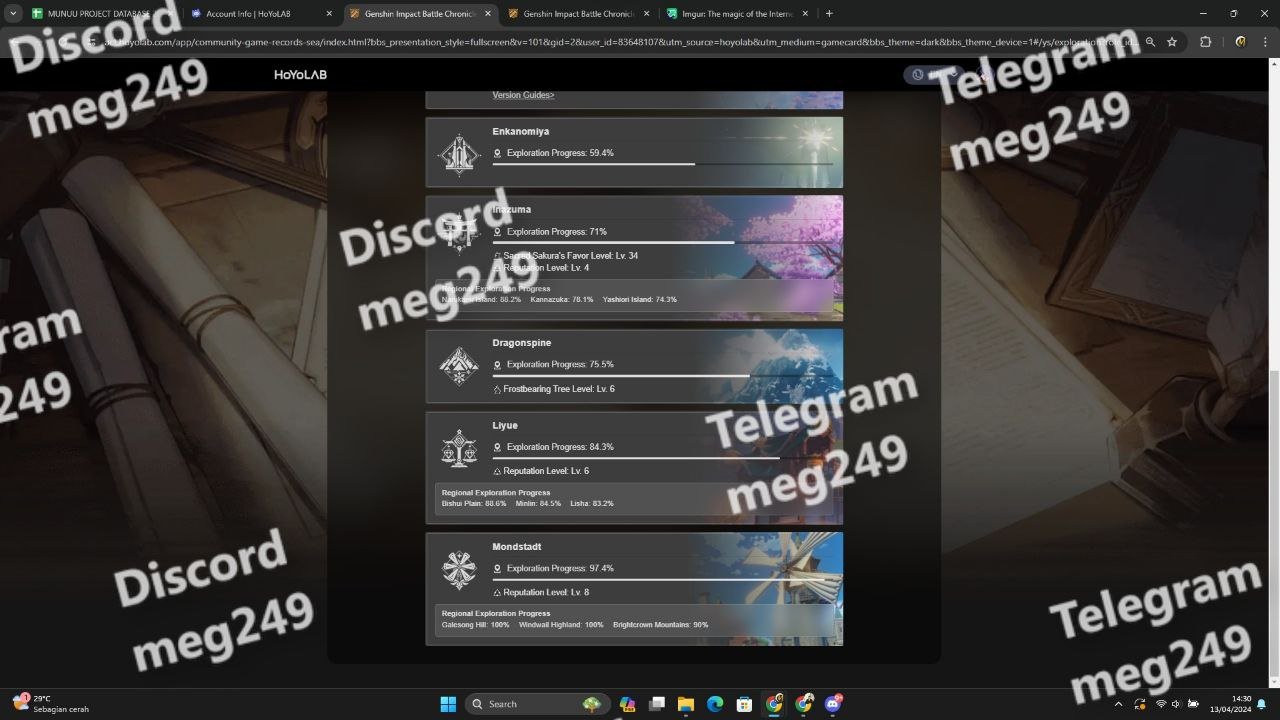1280x720 pixels.
Task: Click the Enkanomiya exploration progress bar
Action: (662, 164)
